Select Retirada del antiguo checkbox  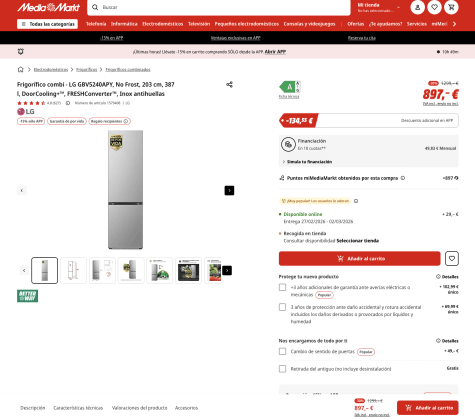(x=282, y=369)
